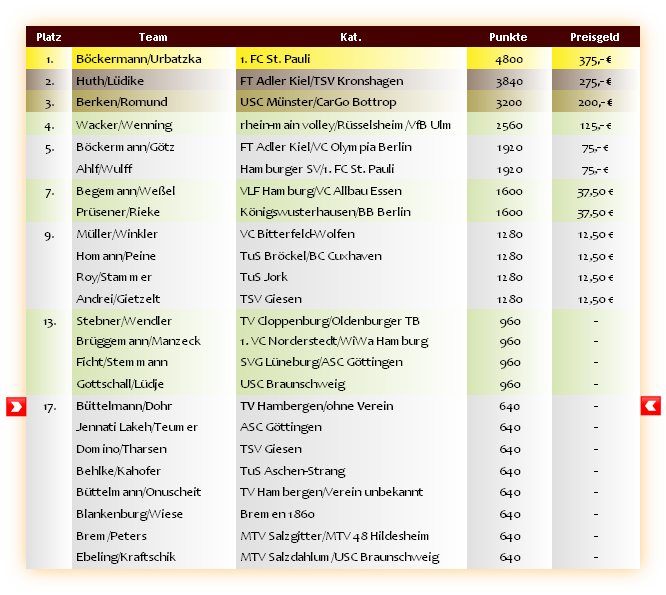Click the red left-pointing arrow icon
Image resolution: width=666 pixels, height=595 pixels.
tap(650, 406)
